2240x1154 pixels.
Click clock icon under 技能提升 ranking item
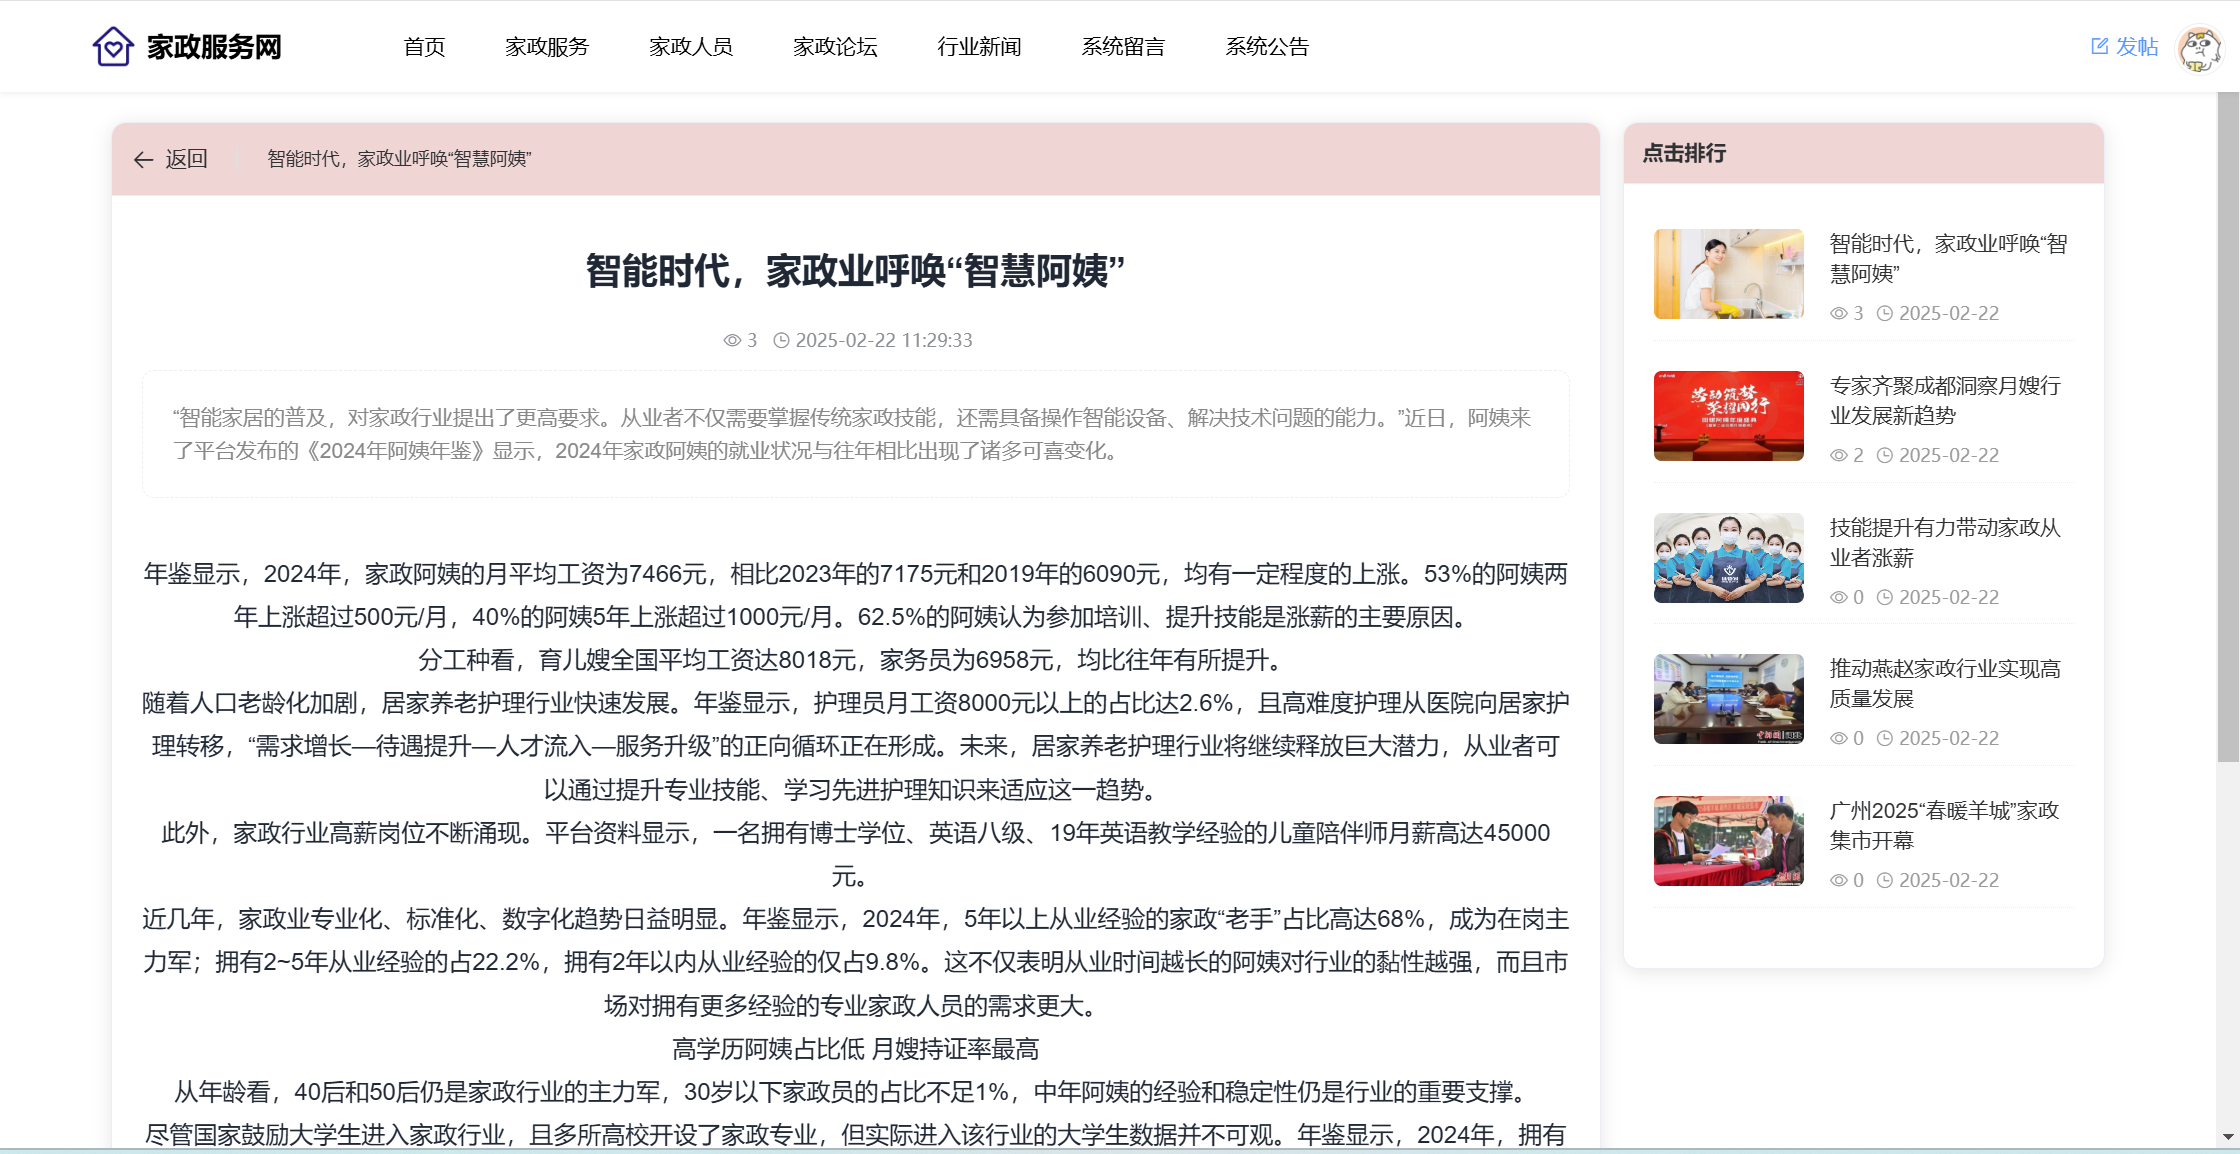pyautogui.click(x=1884, y=598)
